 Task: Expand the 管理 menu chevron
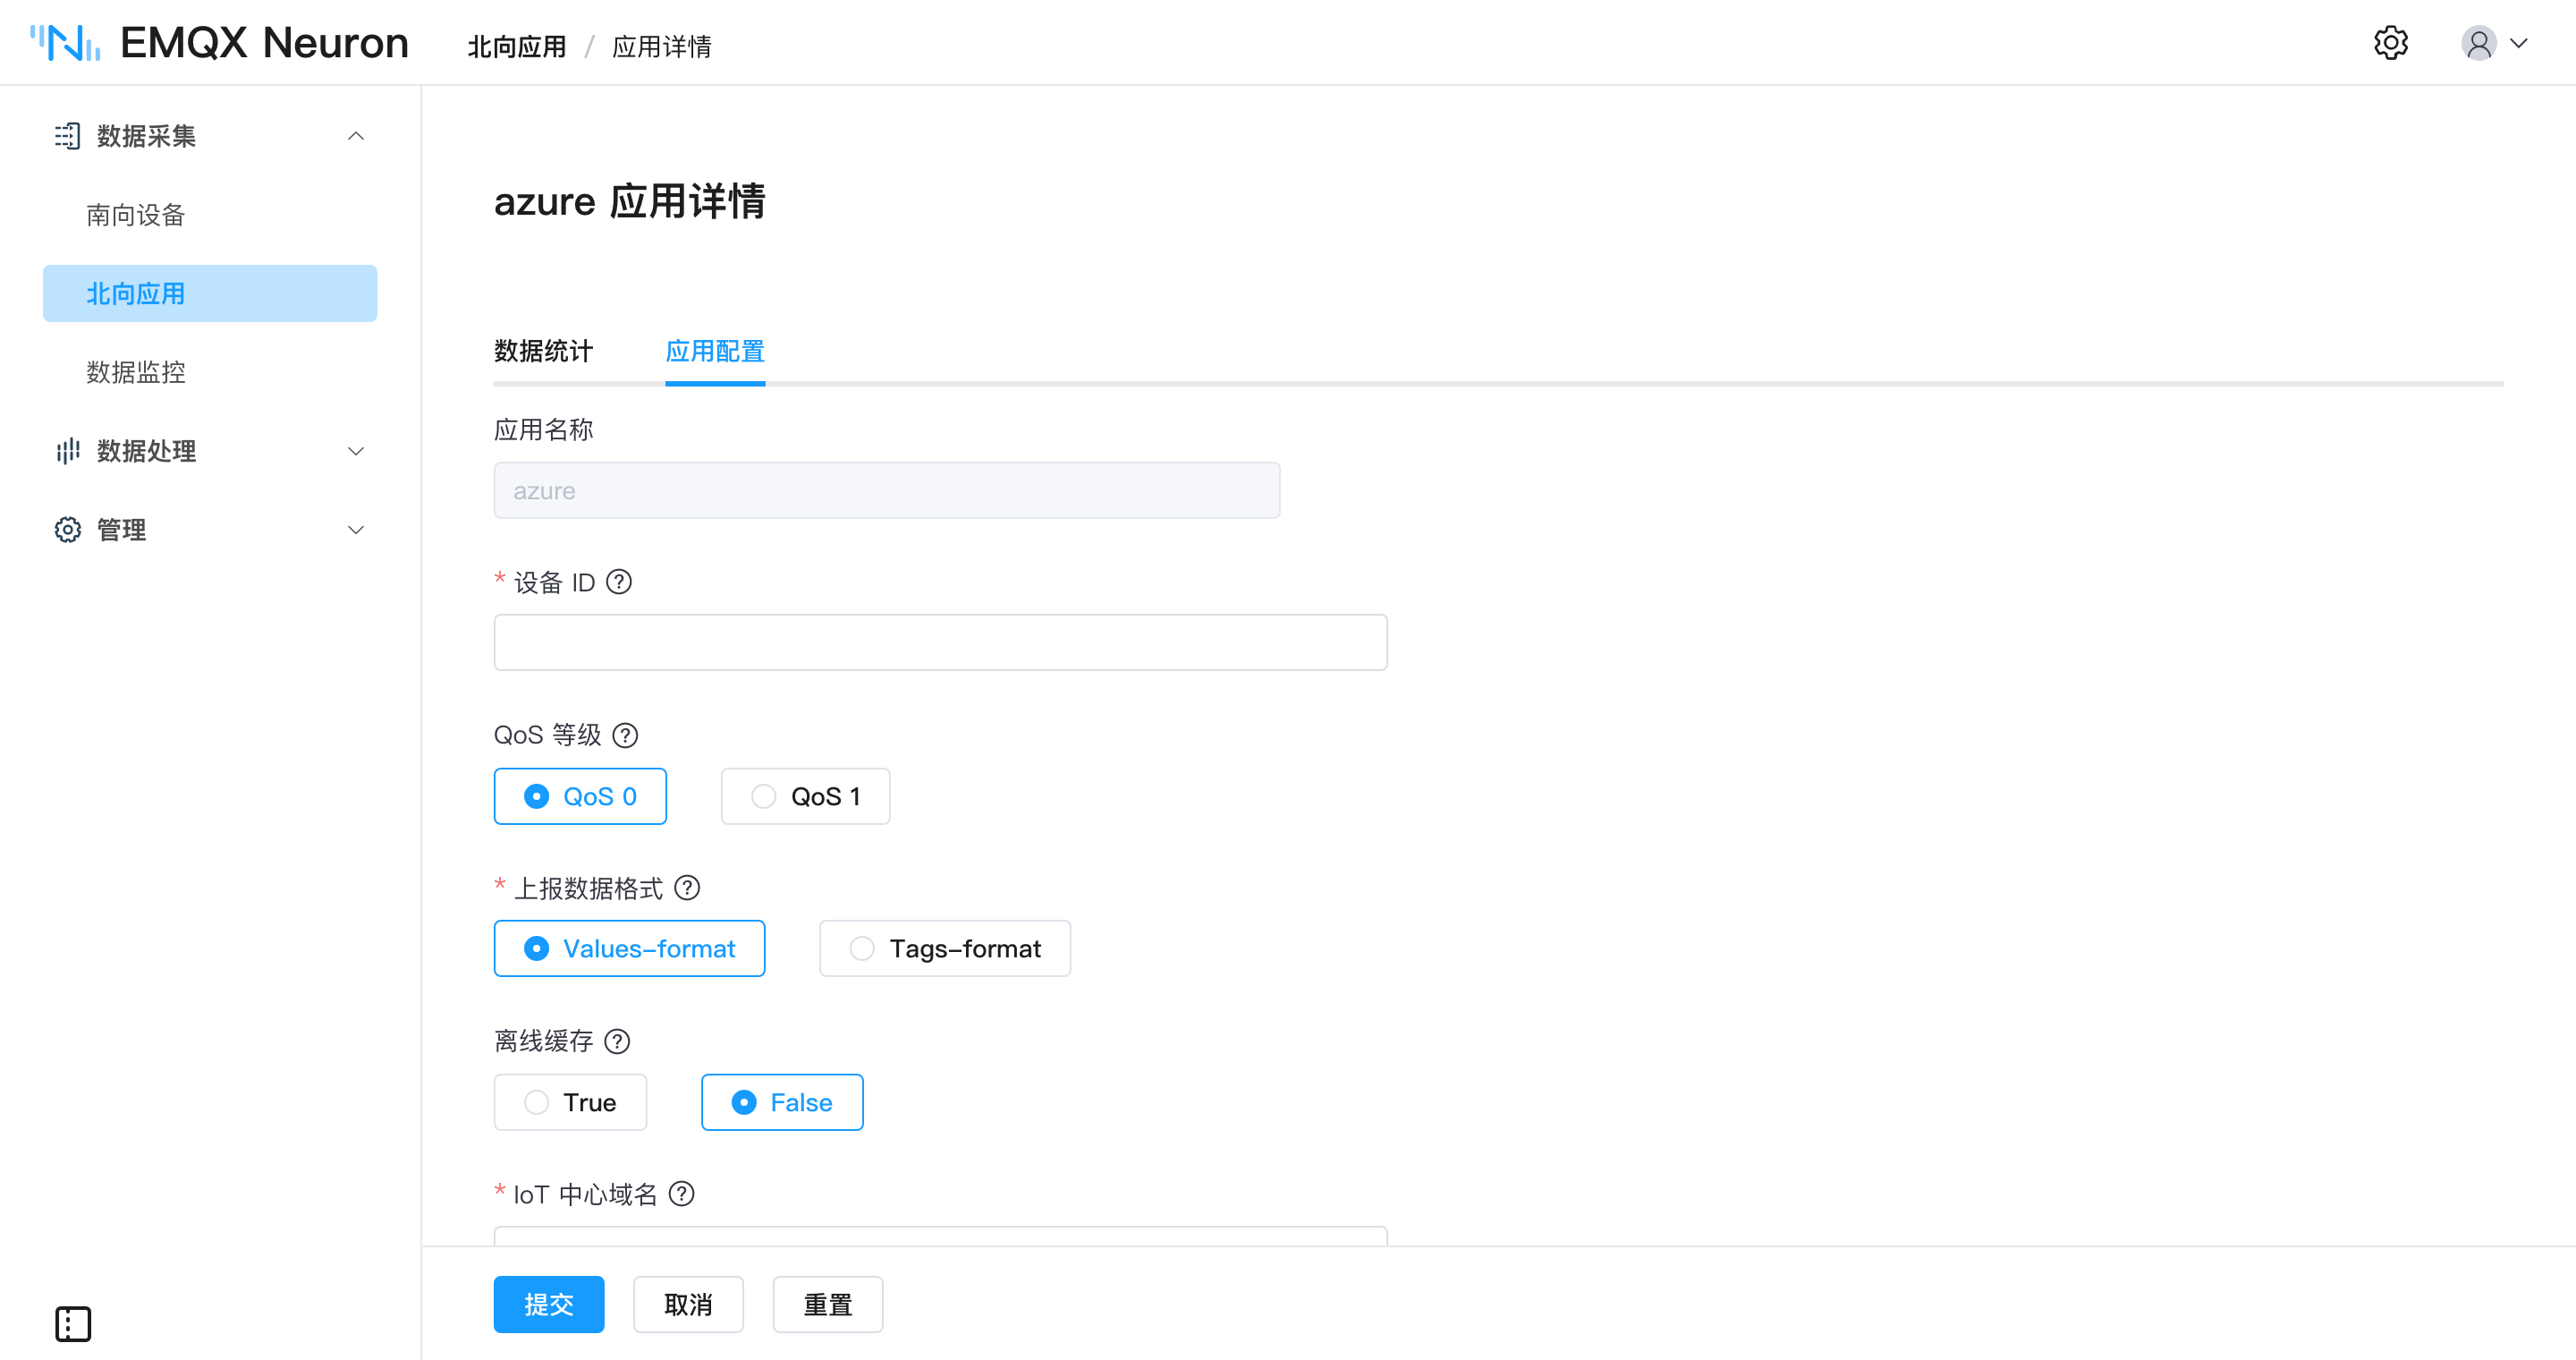(355, 530)
